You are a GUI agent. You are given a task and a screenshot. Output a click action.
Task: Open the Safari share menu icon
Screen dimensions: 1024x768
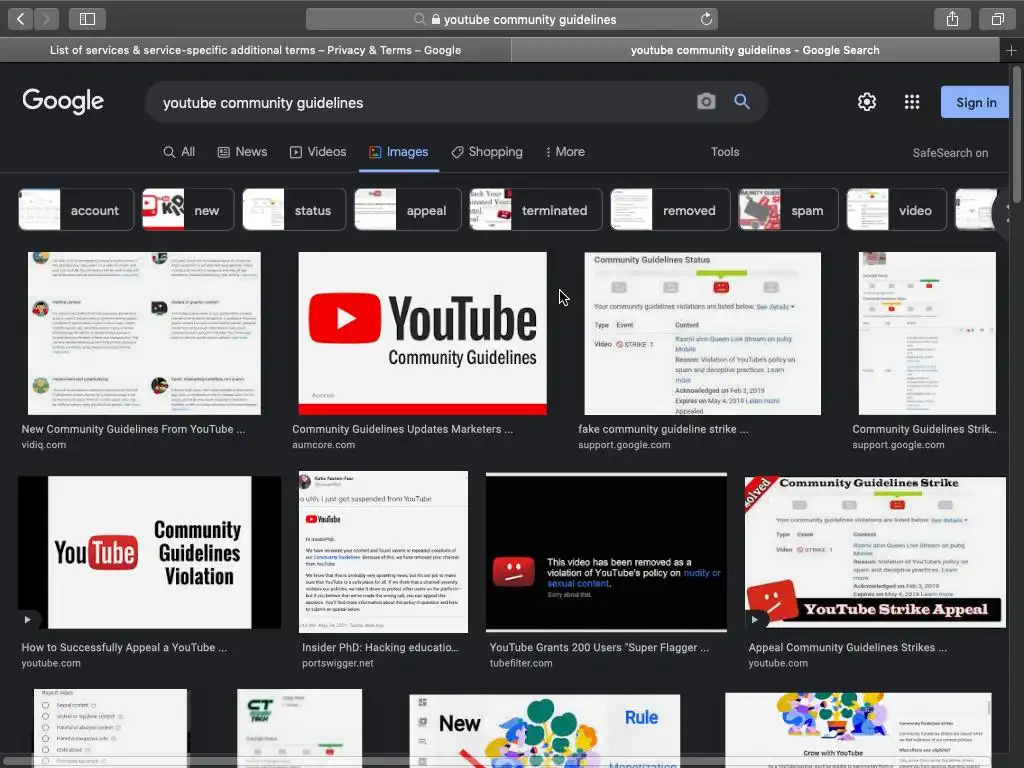(x=952, y=19)
